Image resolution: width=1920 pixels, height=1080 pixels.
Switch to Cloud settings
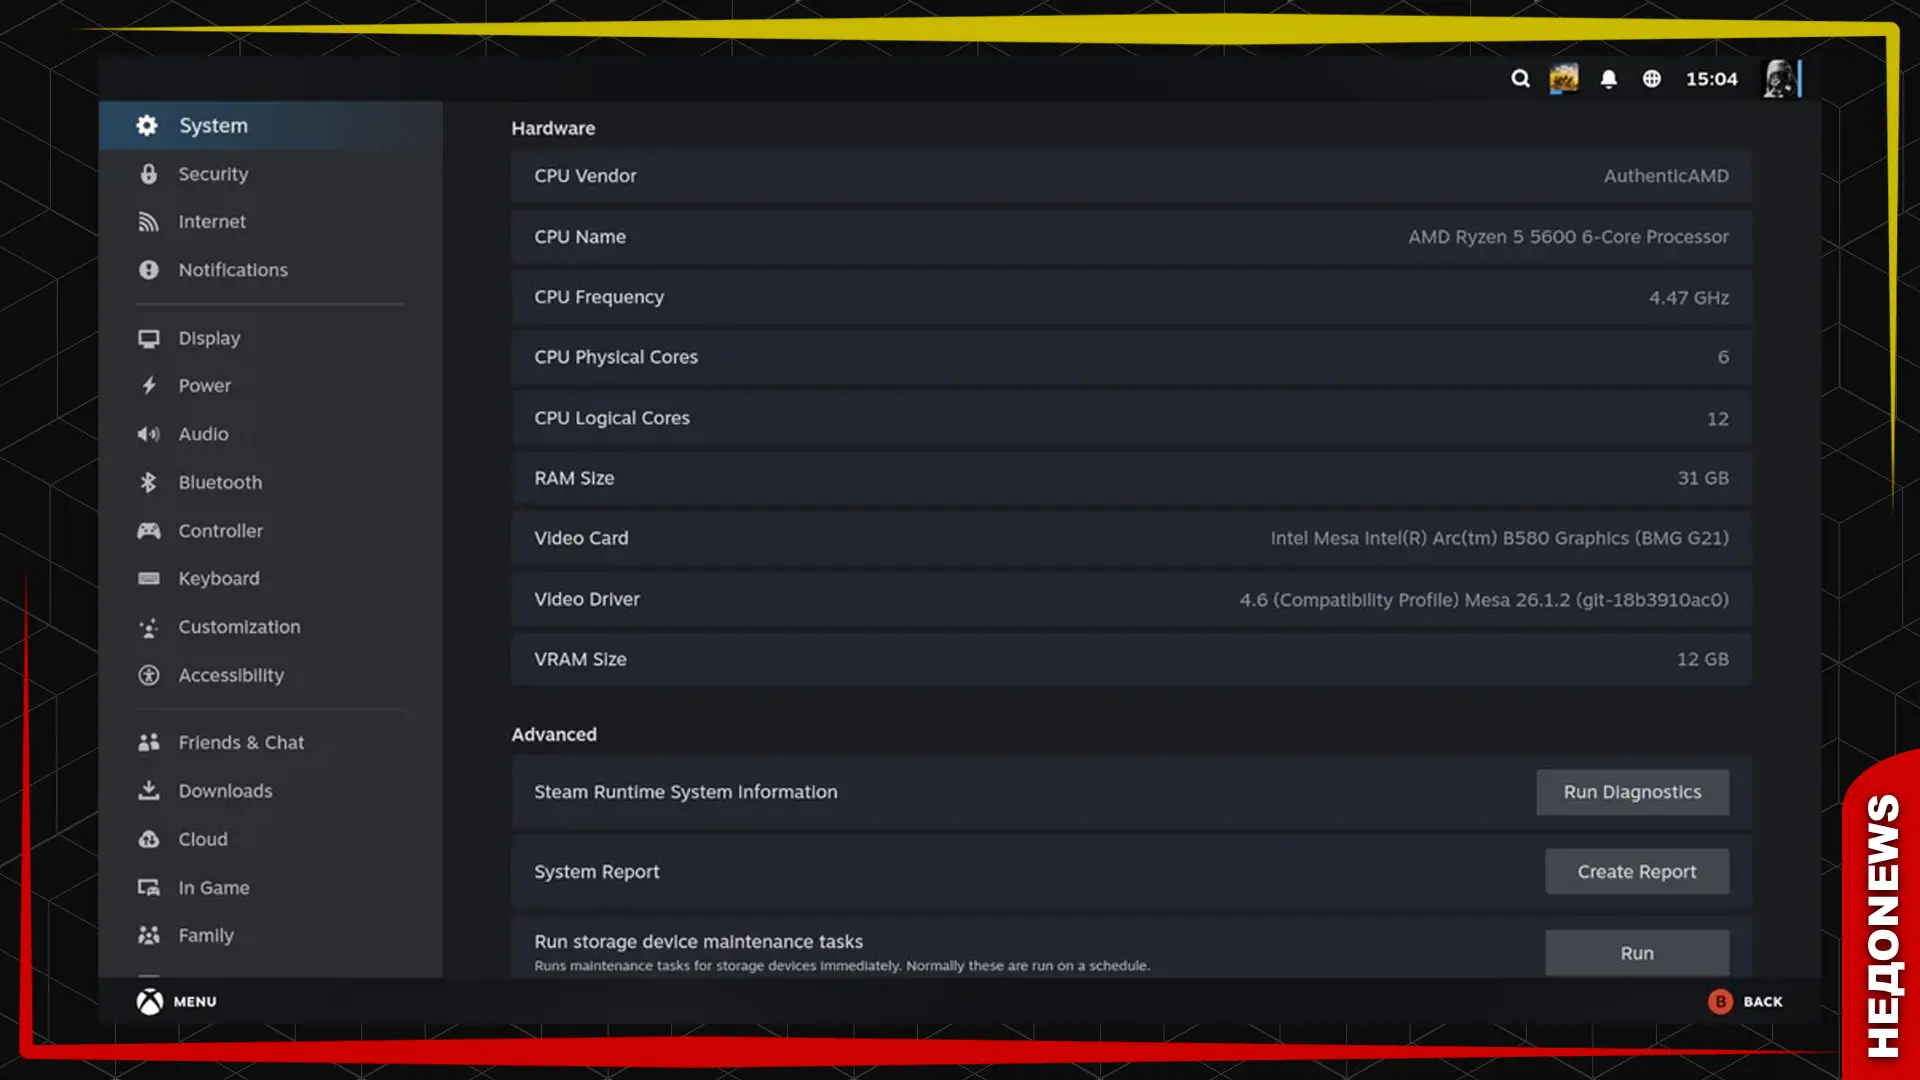(270, 839)
